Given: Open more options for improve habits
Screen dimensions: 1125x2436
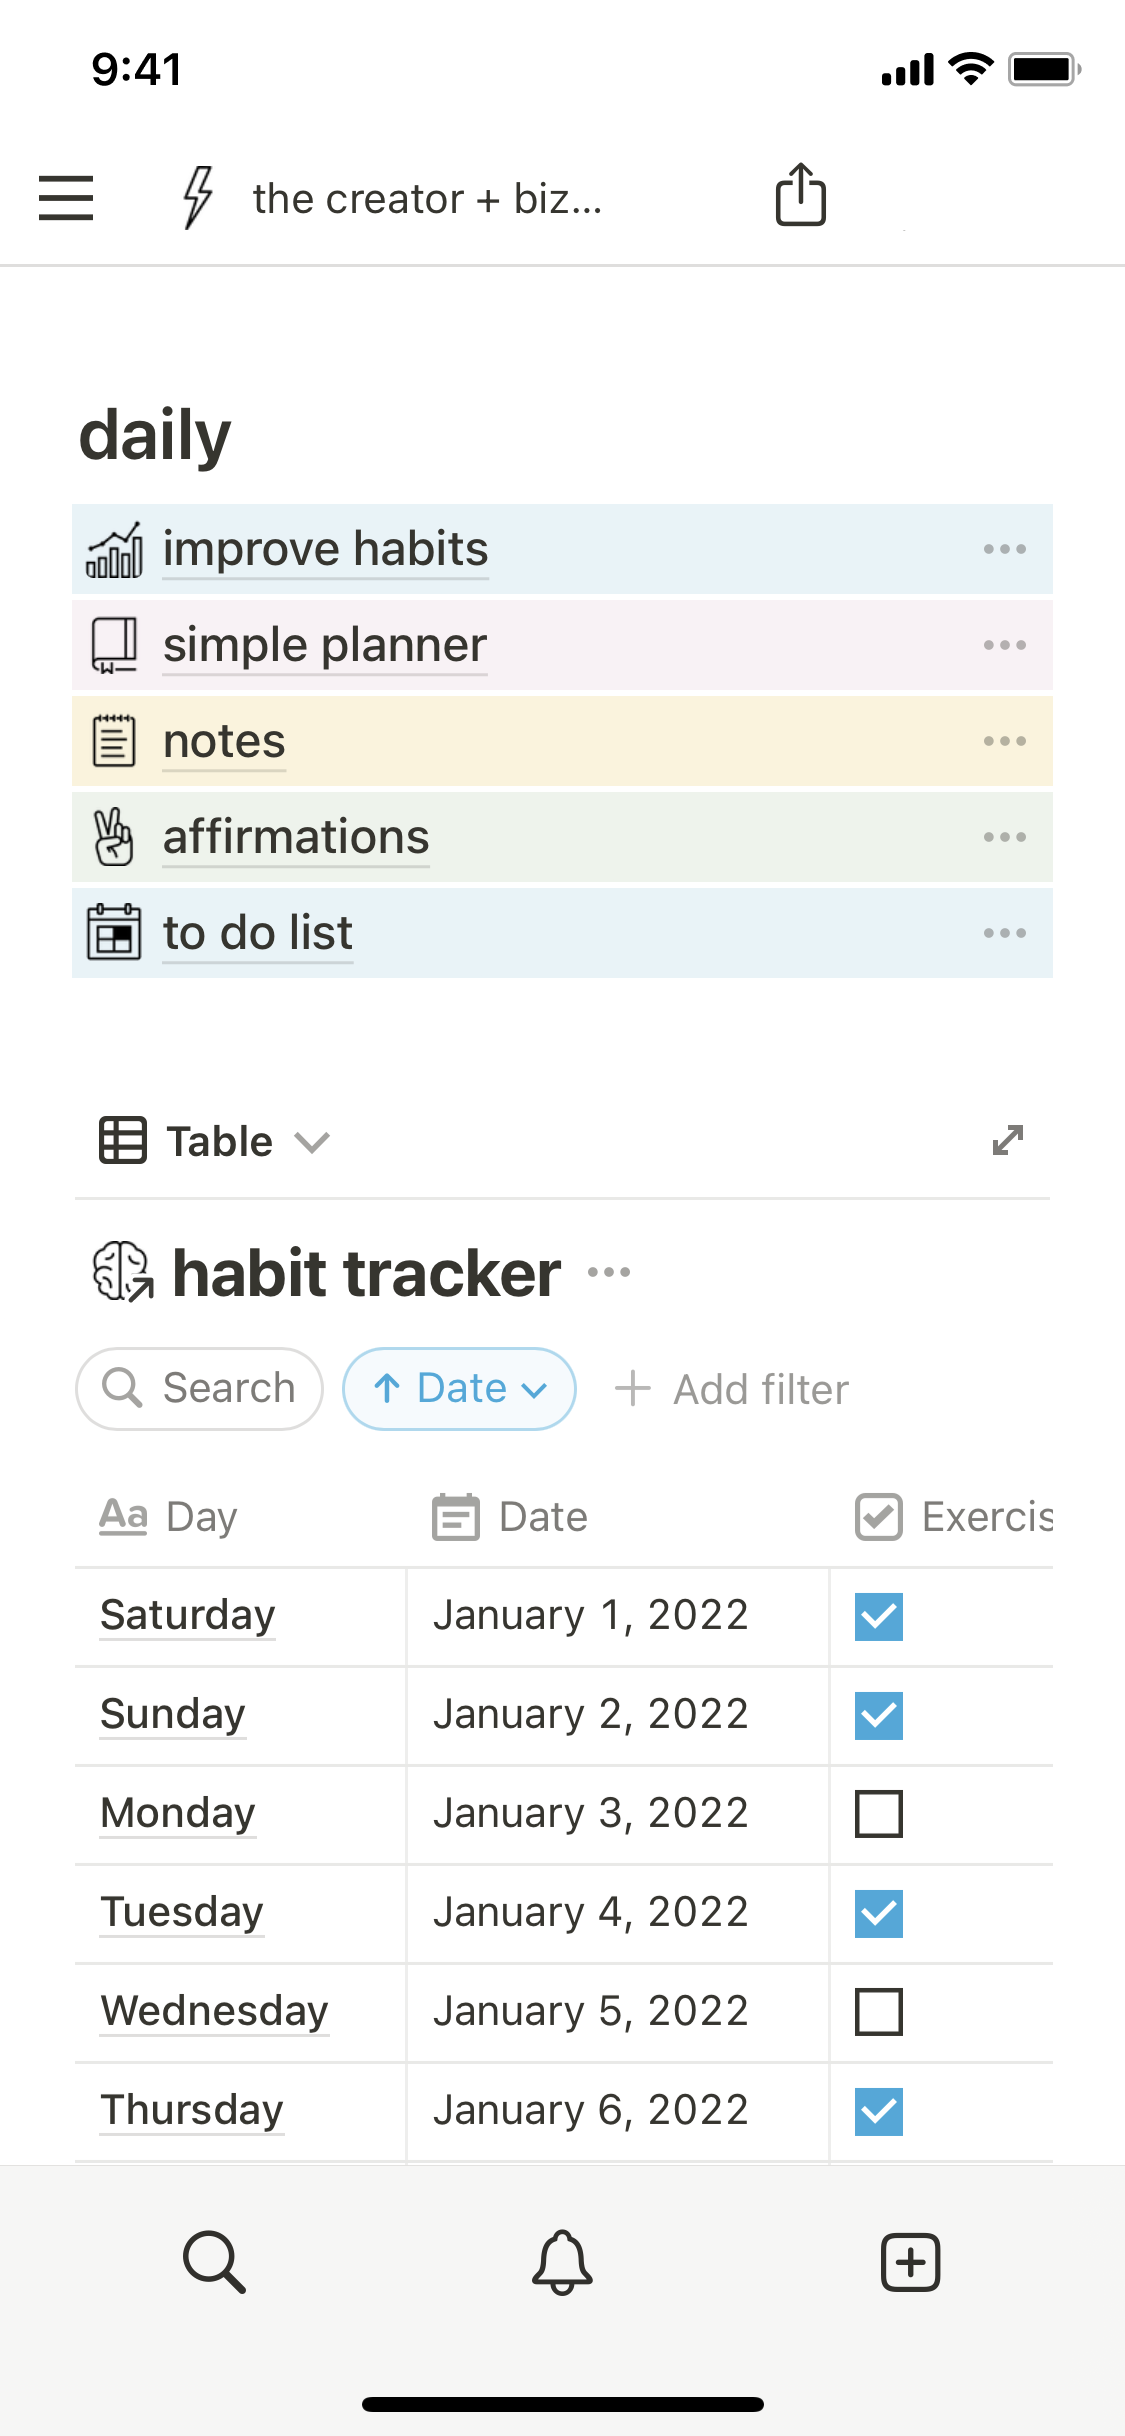Looking at the screenshot, I should pyautogui.click(x=1004, y=549).
